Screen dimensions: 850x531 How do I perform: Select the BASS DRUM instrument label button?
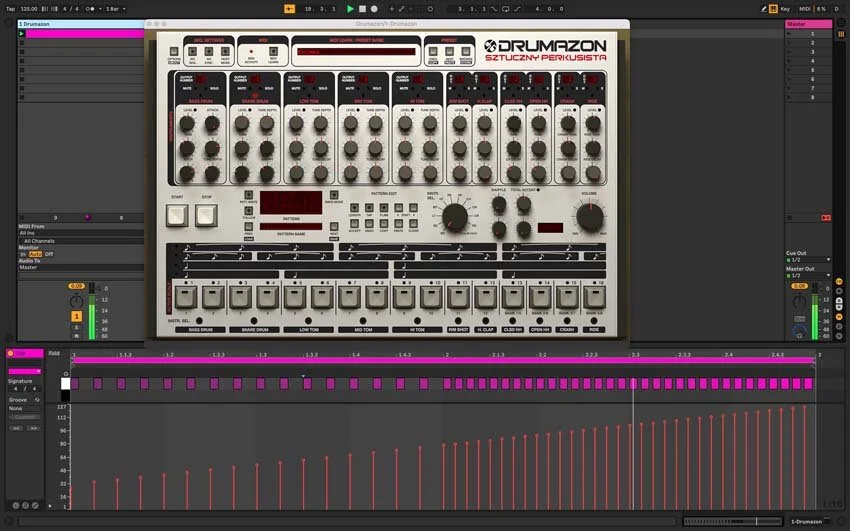tap(200, 329)
